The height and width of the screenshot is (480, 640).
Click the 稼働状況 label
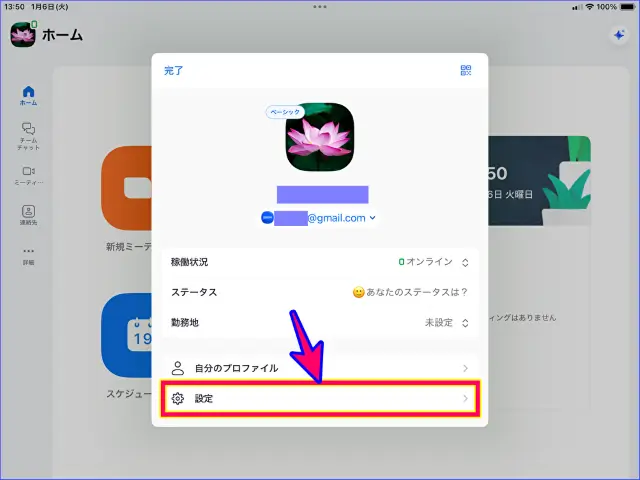point(189,262)
